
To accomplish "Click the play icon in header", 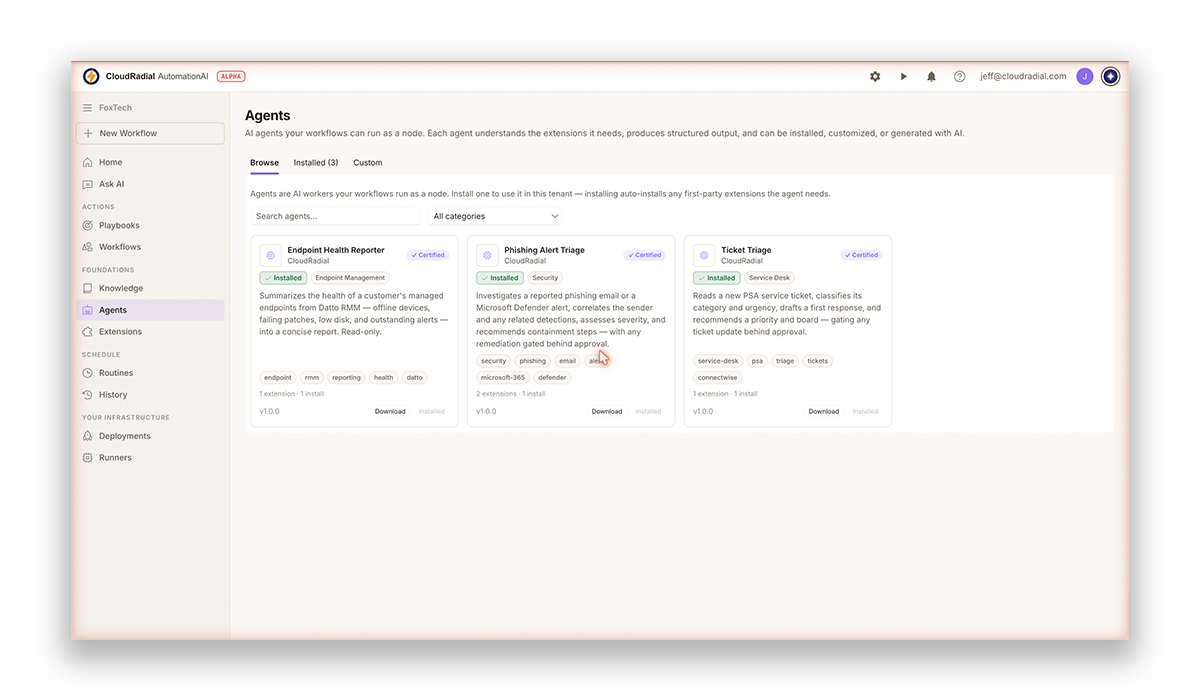I will pyautogui.click(x=903, y=76).
